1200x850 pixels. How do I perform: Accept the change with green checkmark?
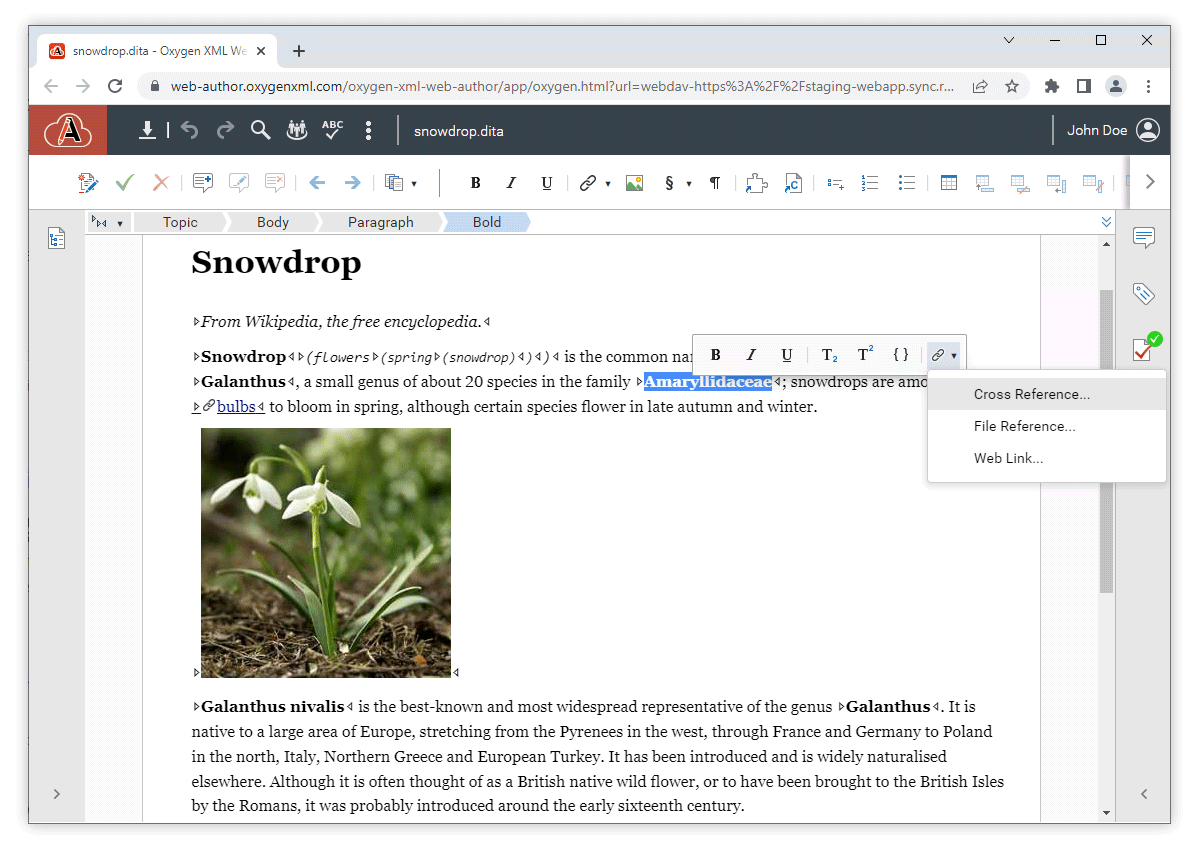pos(125,183)
